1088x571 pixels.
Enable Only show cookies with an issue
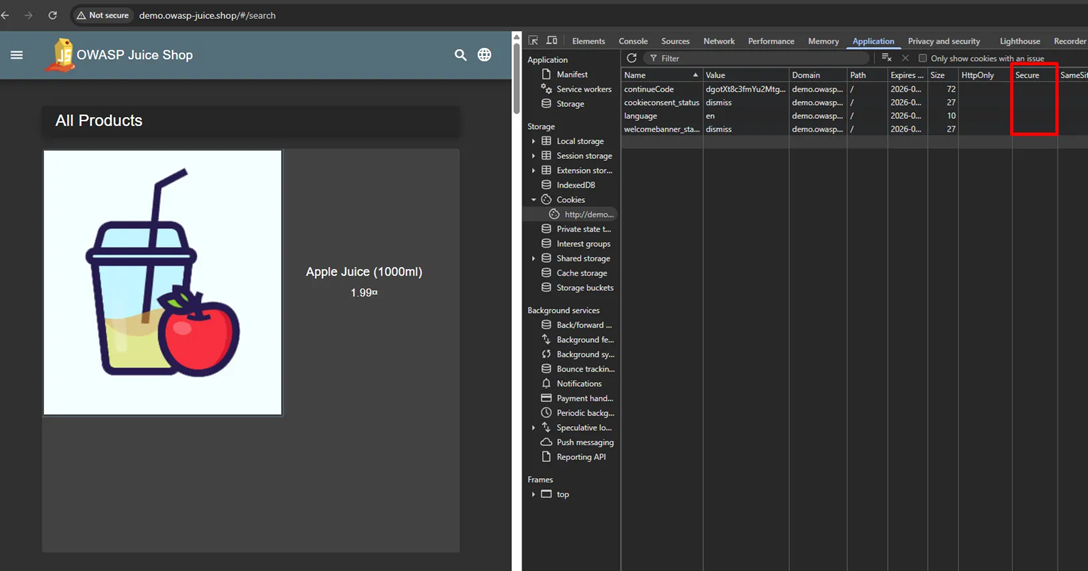(922, 58)
